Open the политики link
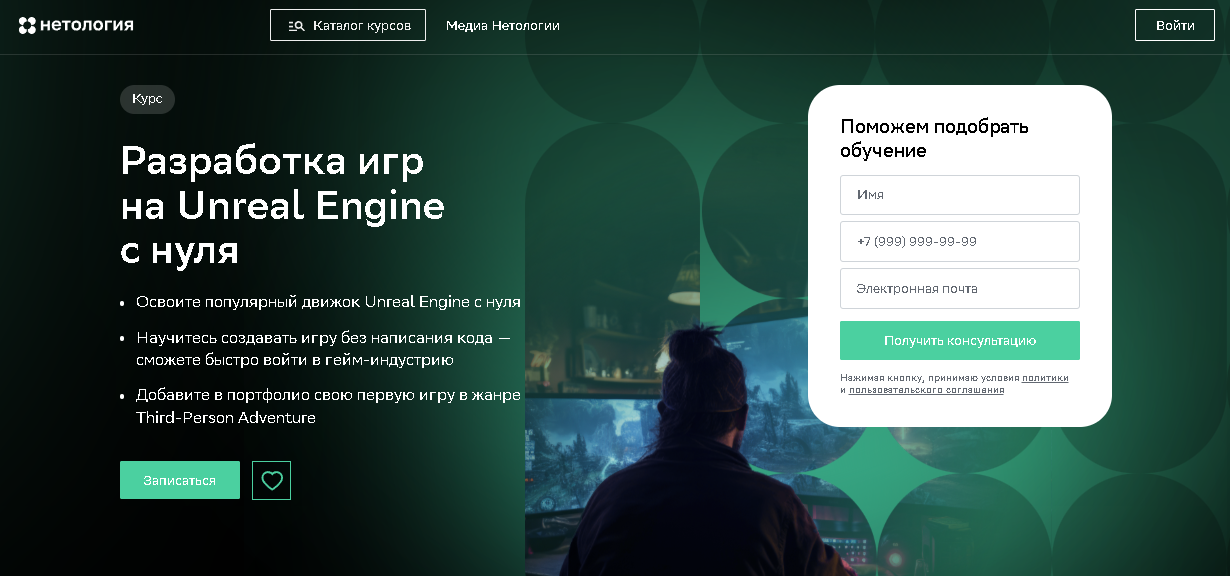 point(1045,378)
